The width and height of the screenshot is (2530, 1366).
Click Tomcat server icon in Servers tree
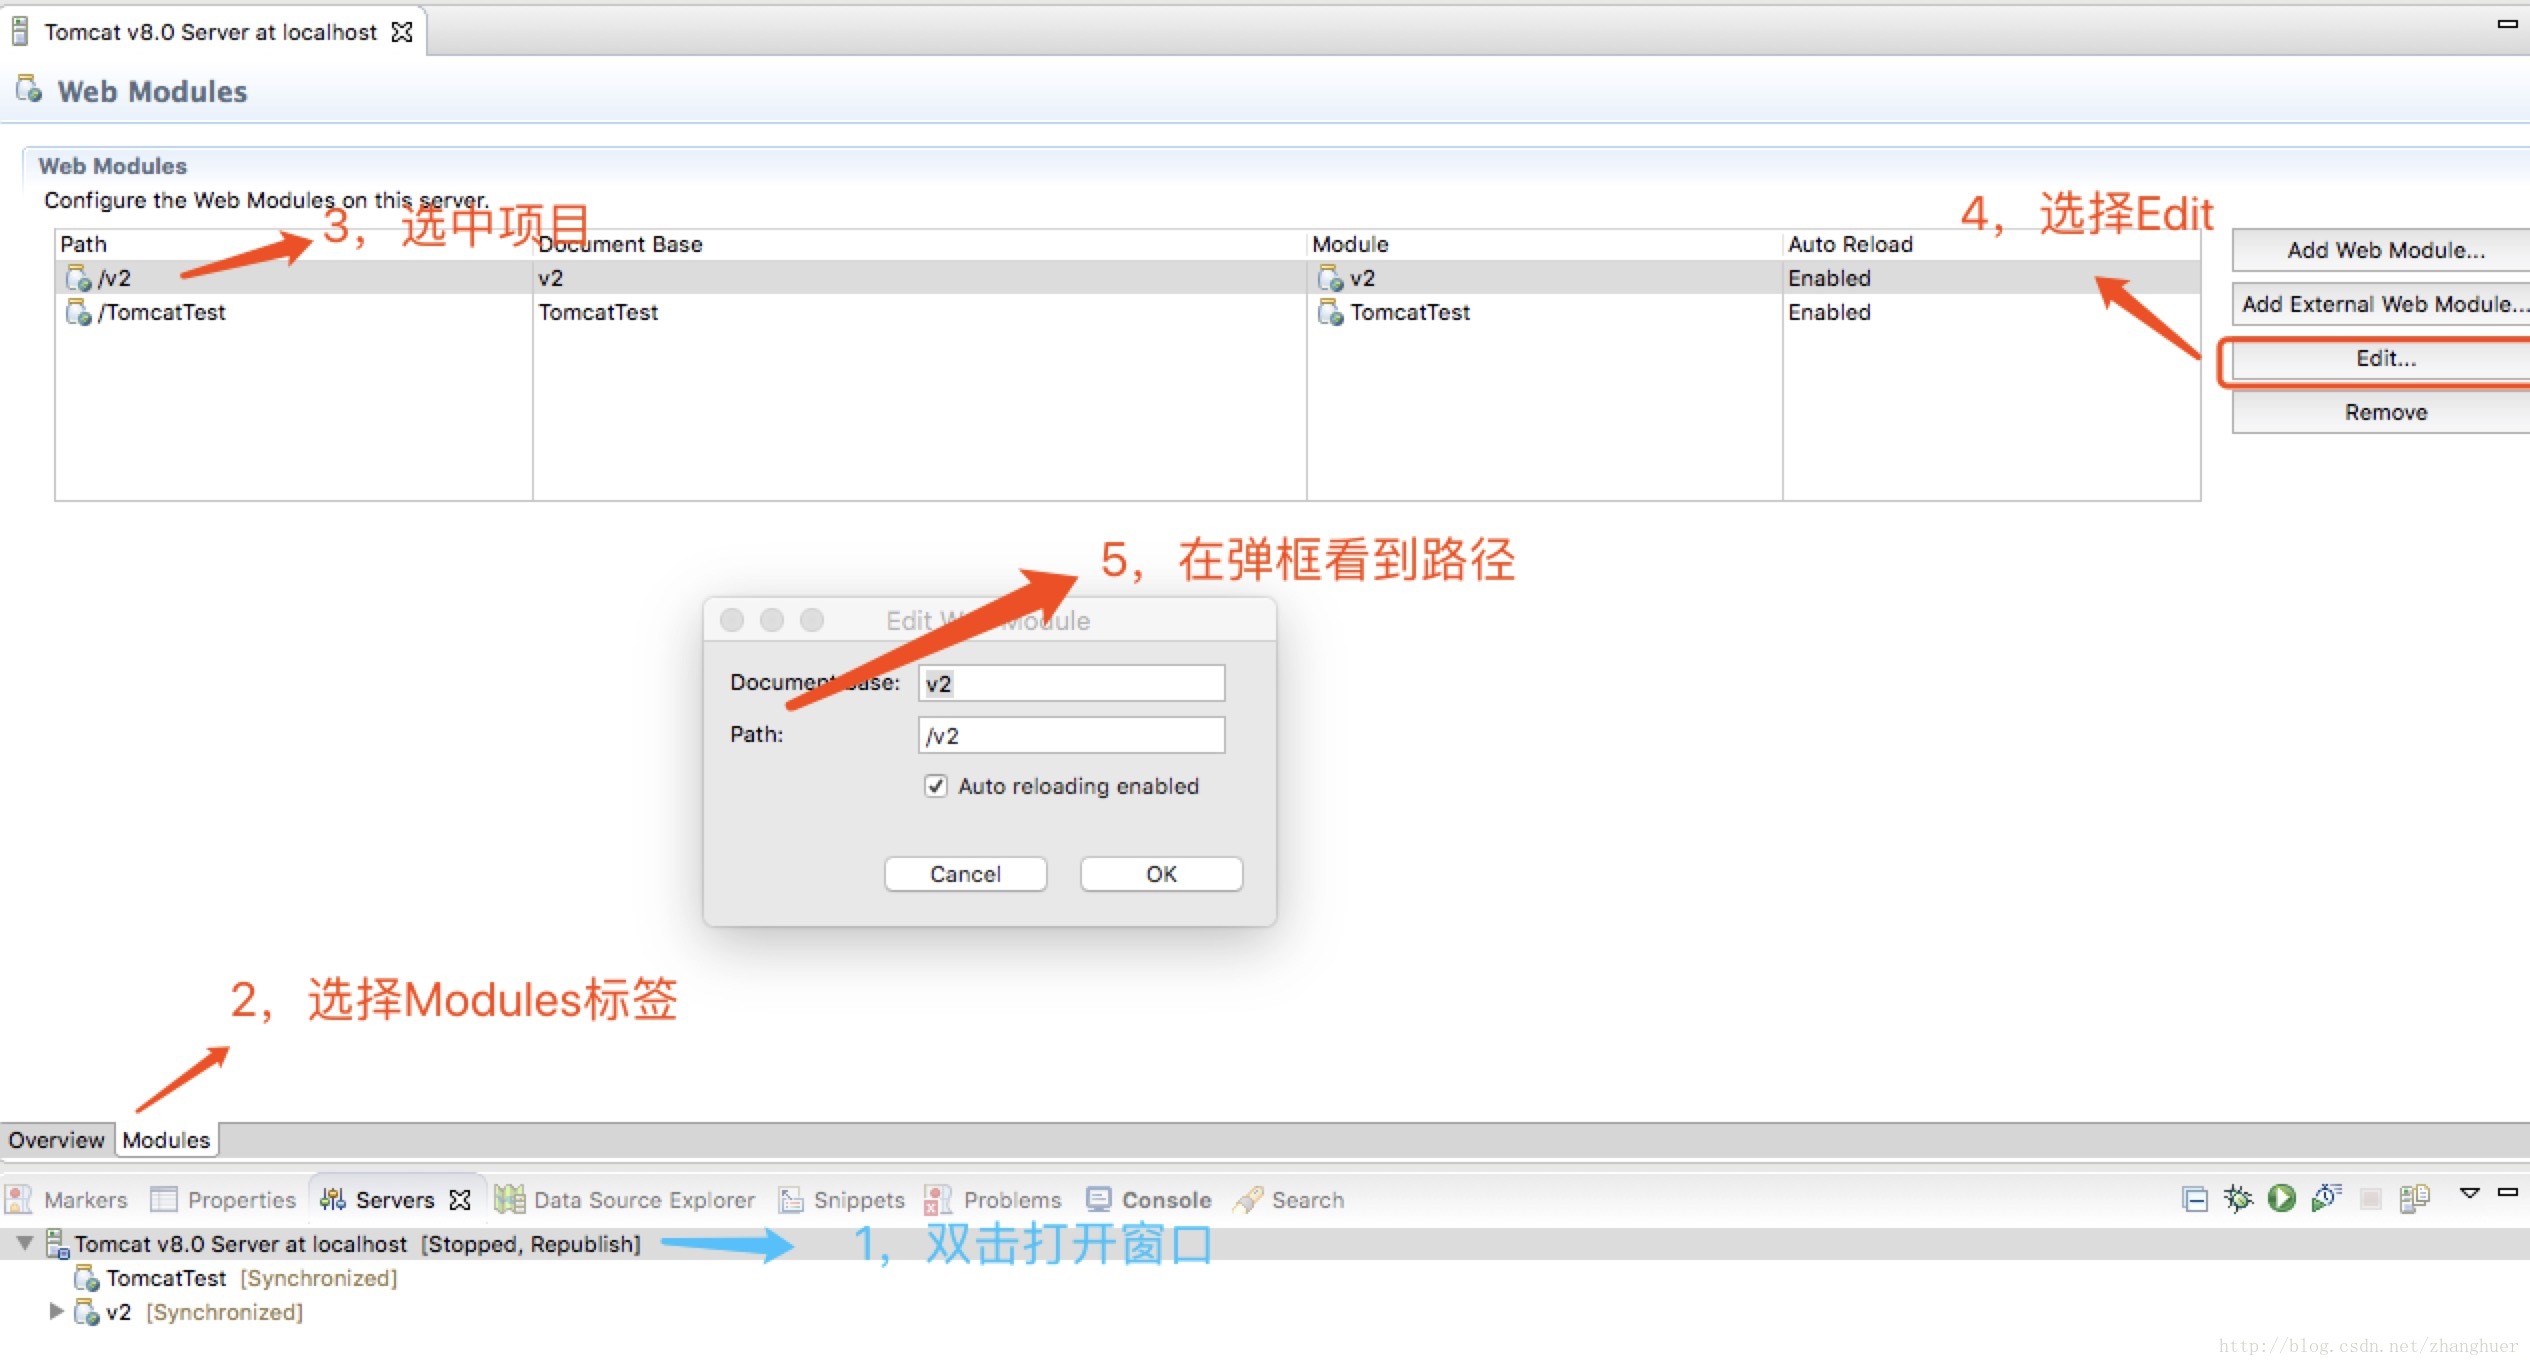coord(58,1244)
